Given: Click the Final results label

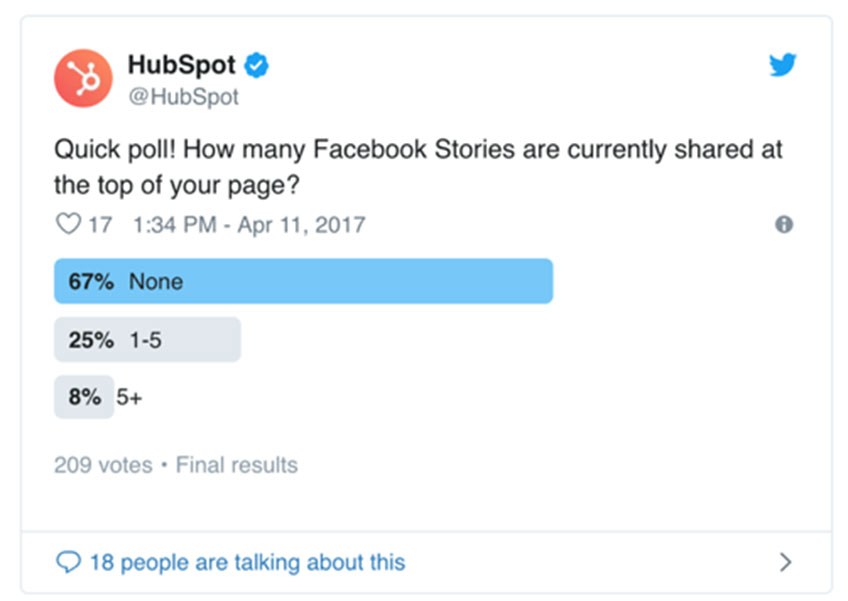Looking at the screenshot, I should (x=237, y=465).
